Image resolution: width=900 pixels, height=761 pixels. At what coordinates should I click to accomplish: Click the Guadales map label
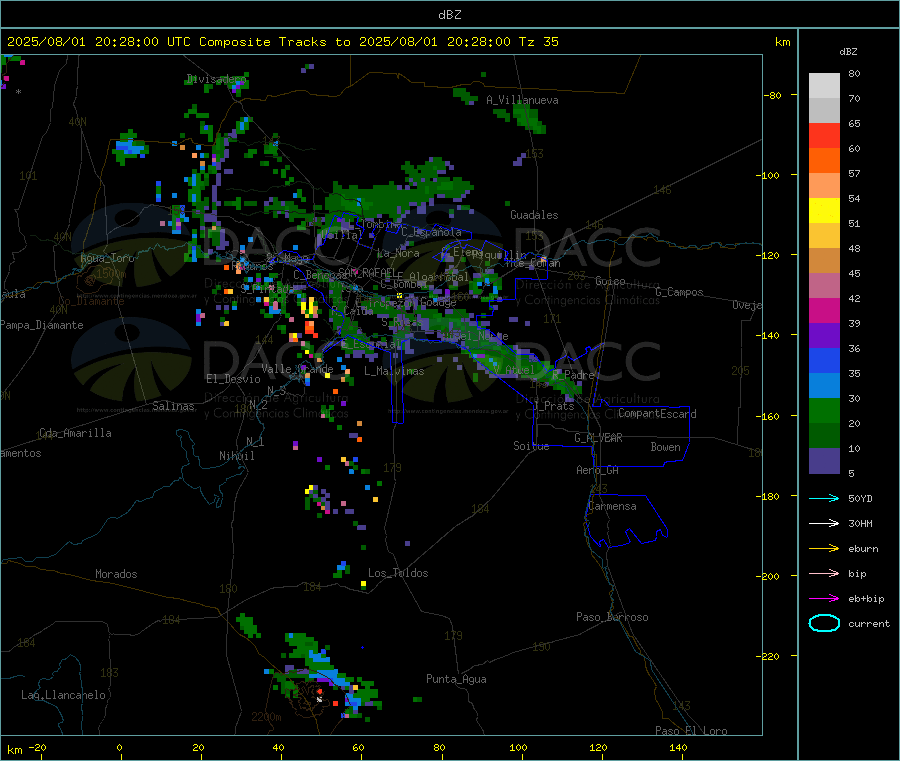(534, 215)
